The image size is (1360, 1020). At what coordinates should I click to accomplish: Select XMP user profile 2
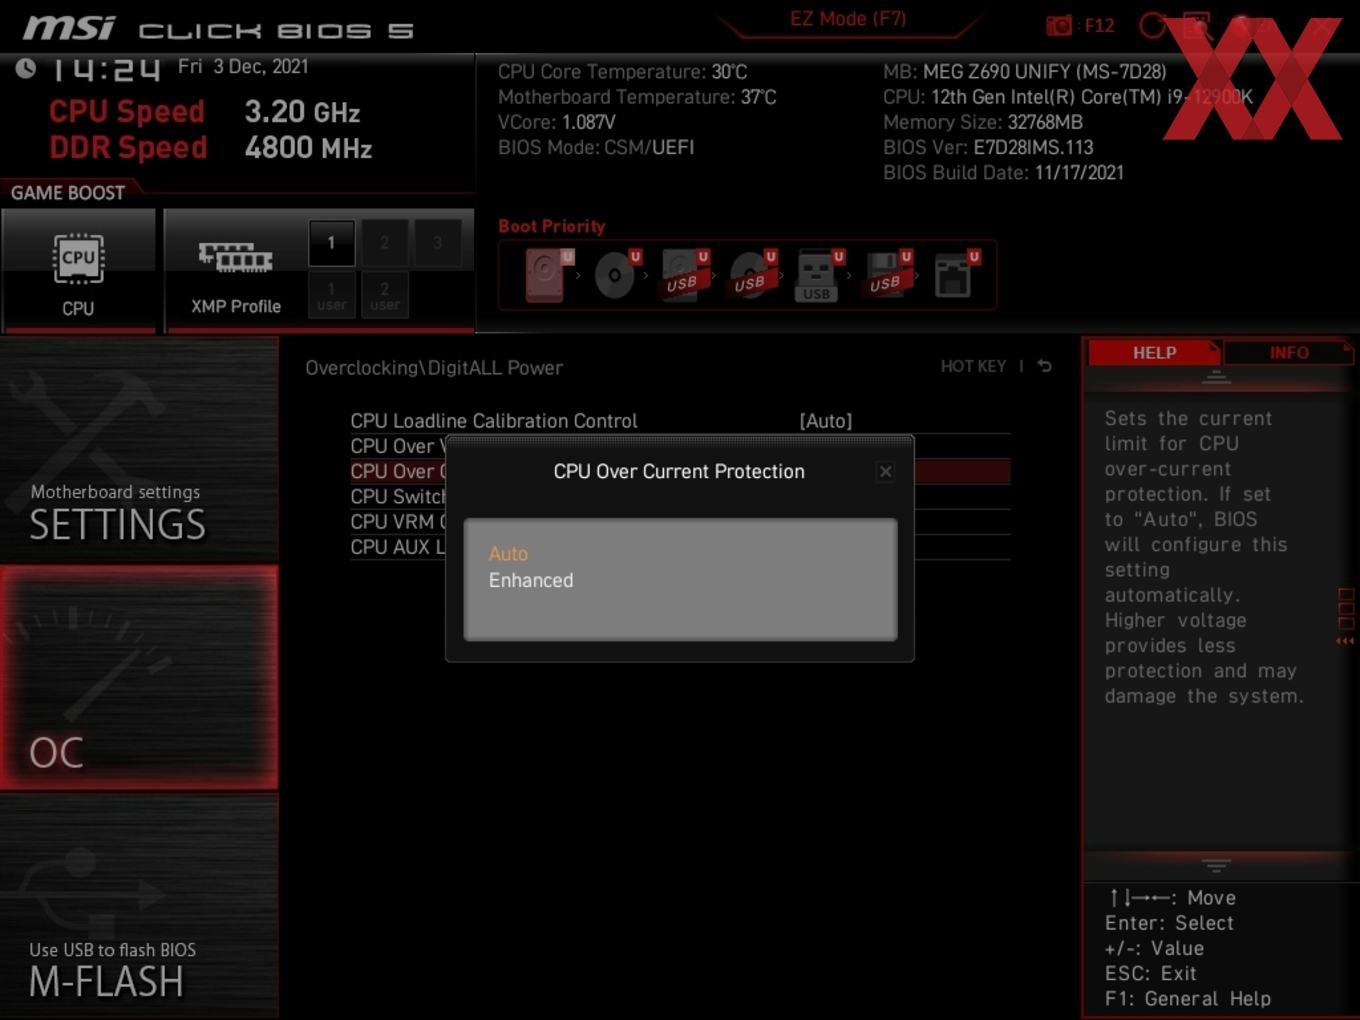pos(384,295)
